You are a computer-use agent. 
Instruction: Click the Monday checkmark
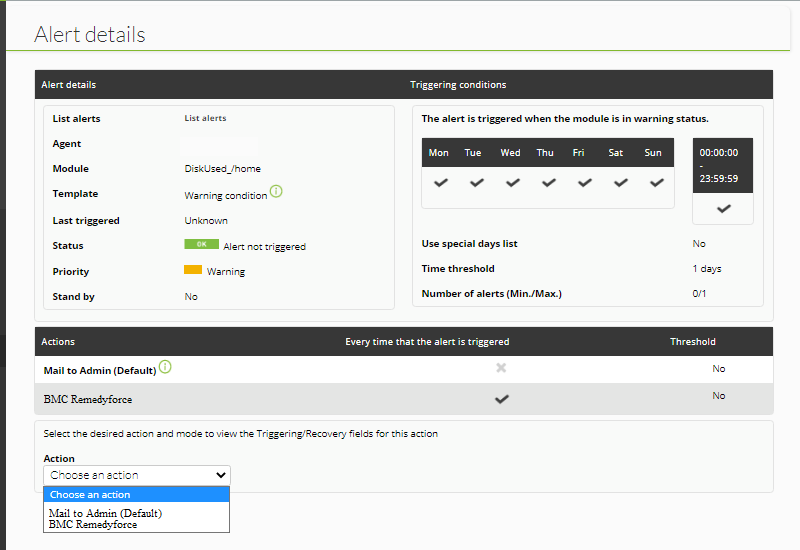tap(441, 183)
